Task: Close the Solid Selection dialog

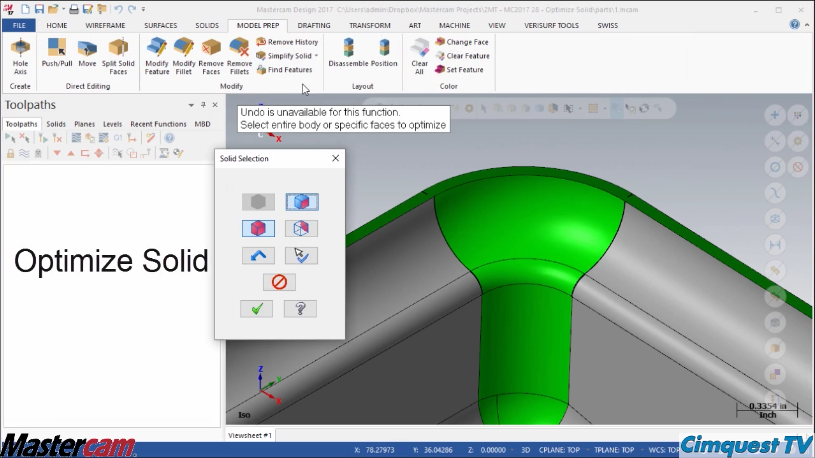Action: click(x=335, y=158)
